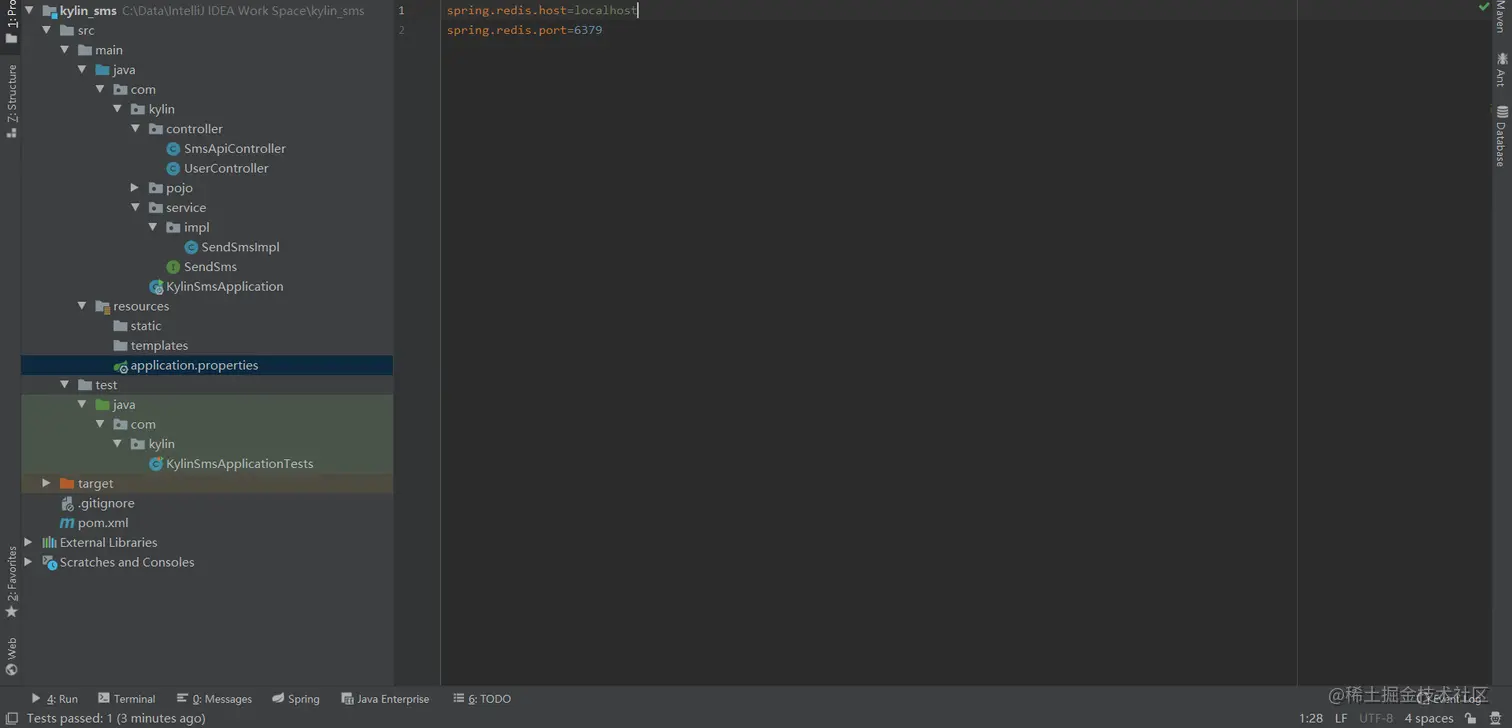Collapse the src folder arrow
This screenshot has width=1512, height=728.
click(46, 30)
